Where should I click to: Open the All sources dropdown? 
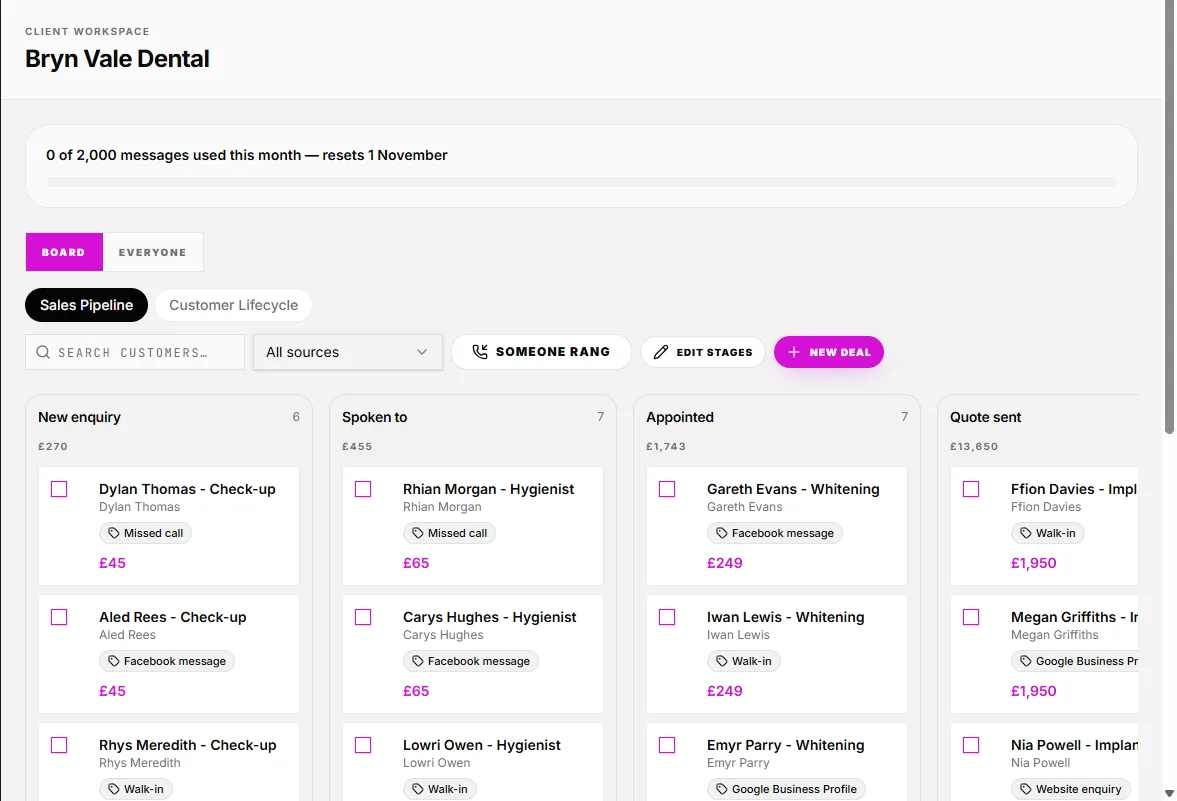tap(348, 352)
